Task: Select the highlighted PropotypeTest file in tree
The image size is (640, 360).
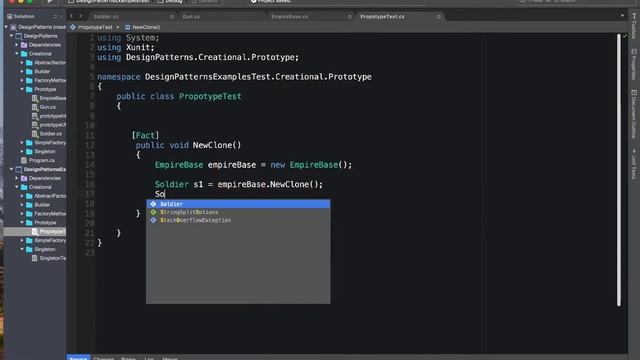Action: pos(35,231)
